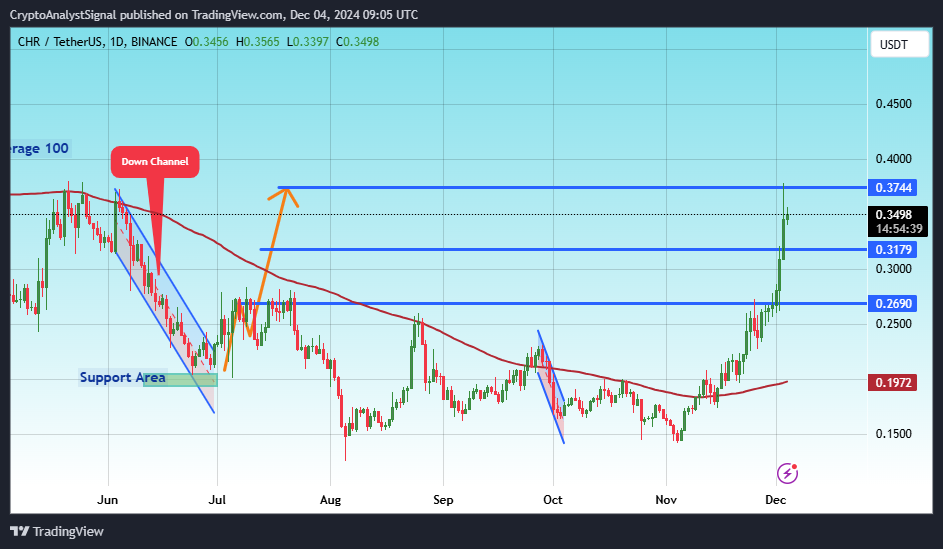Click the 0.2500 price axis value

pyautogui.click(x=894, y=324)
